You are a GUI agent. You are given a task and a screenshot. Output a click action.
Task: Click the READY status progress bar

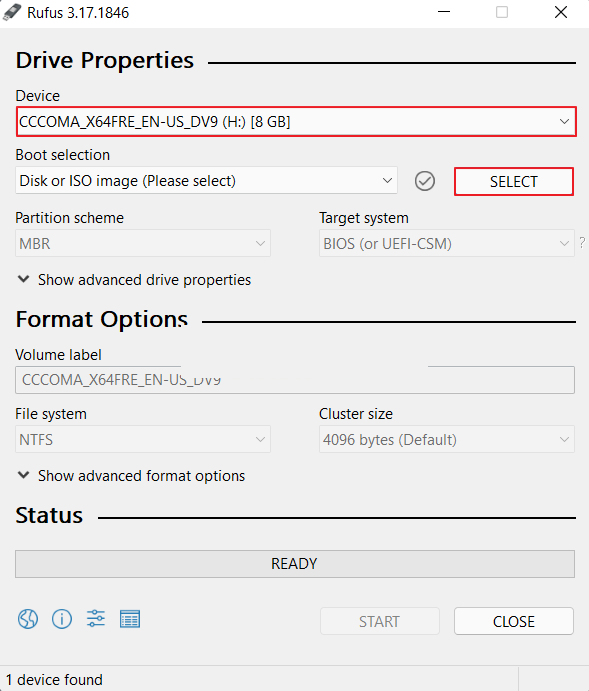click(295, 564)
